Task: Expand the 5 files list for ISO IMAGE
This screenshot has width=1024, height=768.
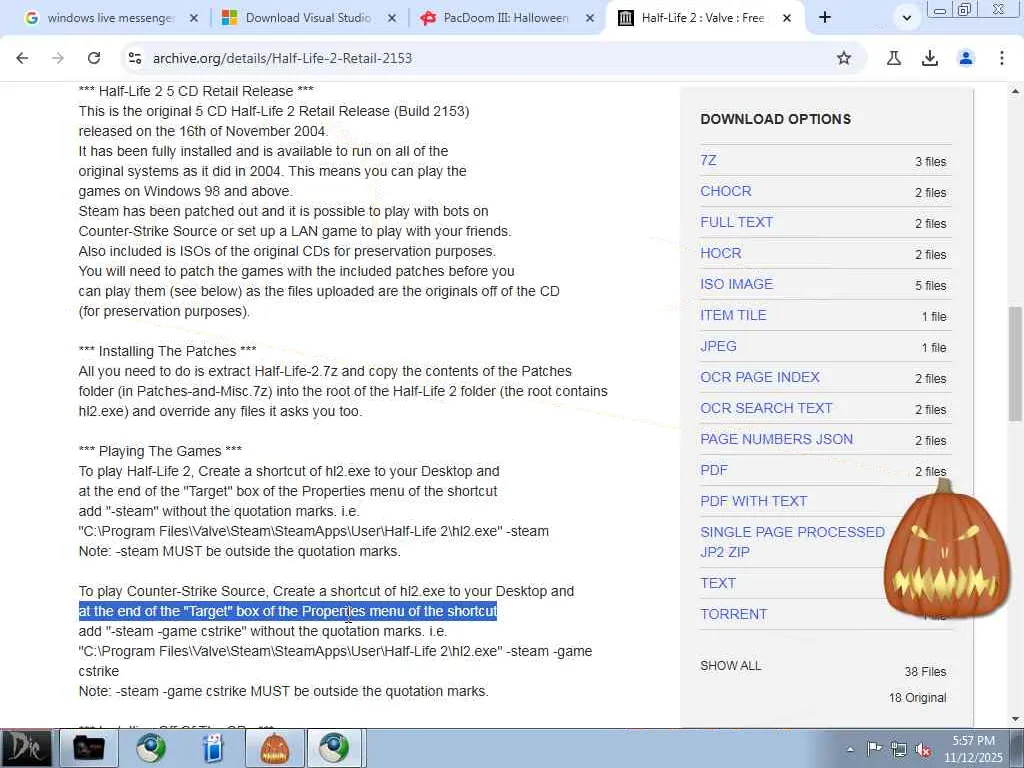Action: 930,285
